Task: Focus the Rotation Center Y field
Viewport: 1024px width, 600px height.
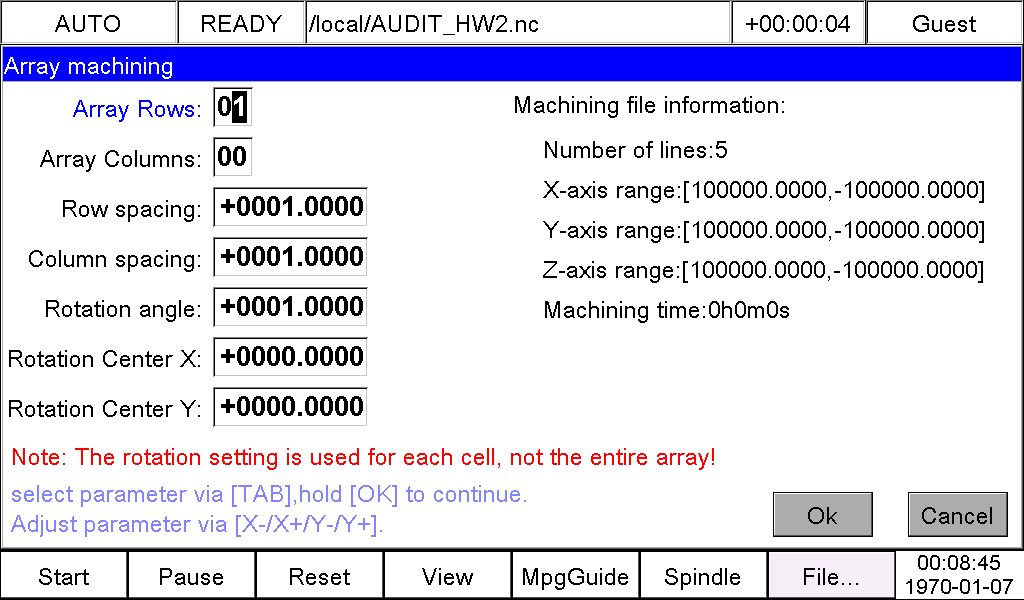Action: pyautogui.click(x=291, y=407)
